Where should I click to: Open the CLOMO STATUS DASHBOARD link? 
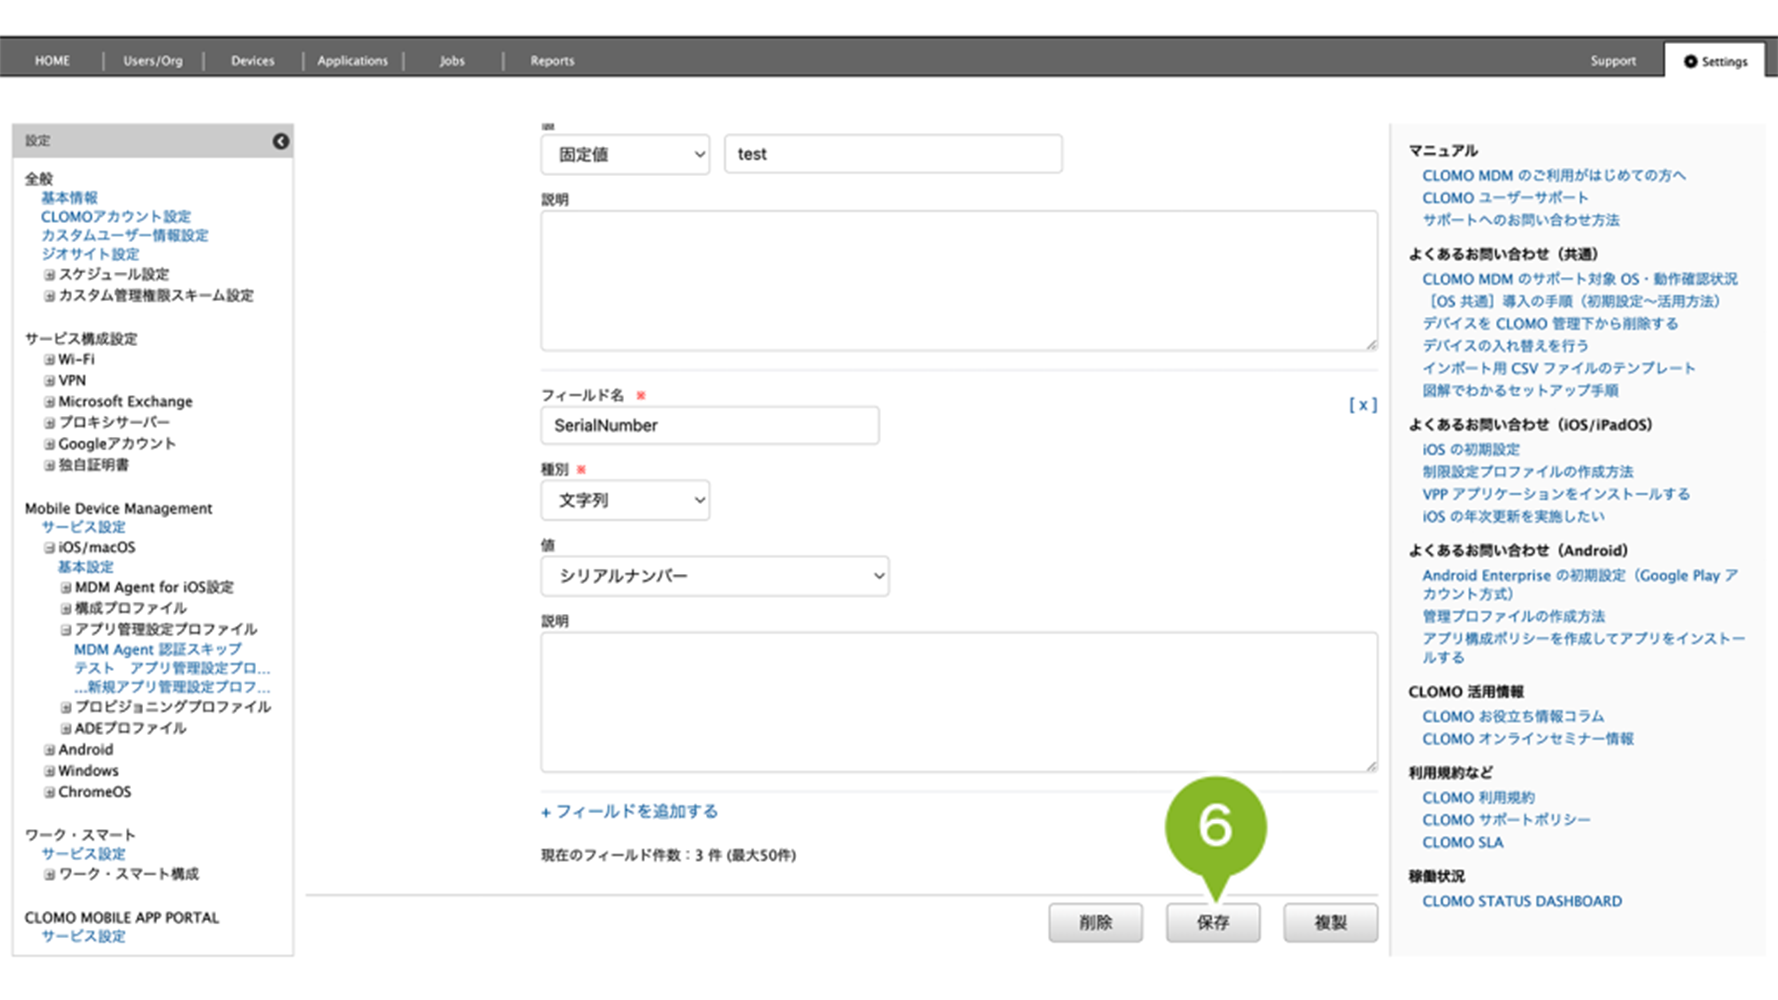(1521, 901)
